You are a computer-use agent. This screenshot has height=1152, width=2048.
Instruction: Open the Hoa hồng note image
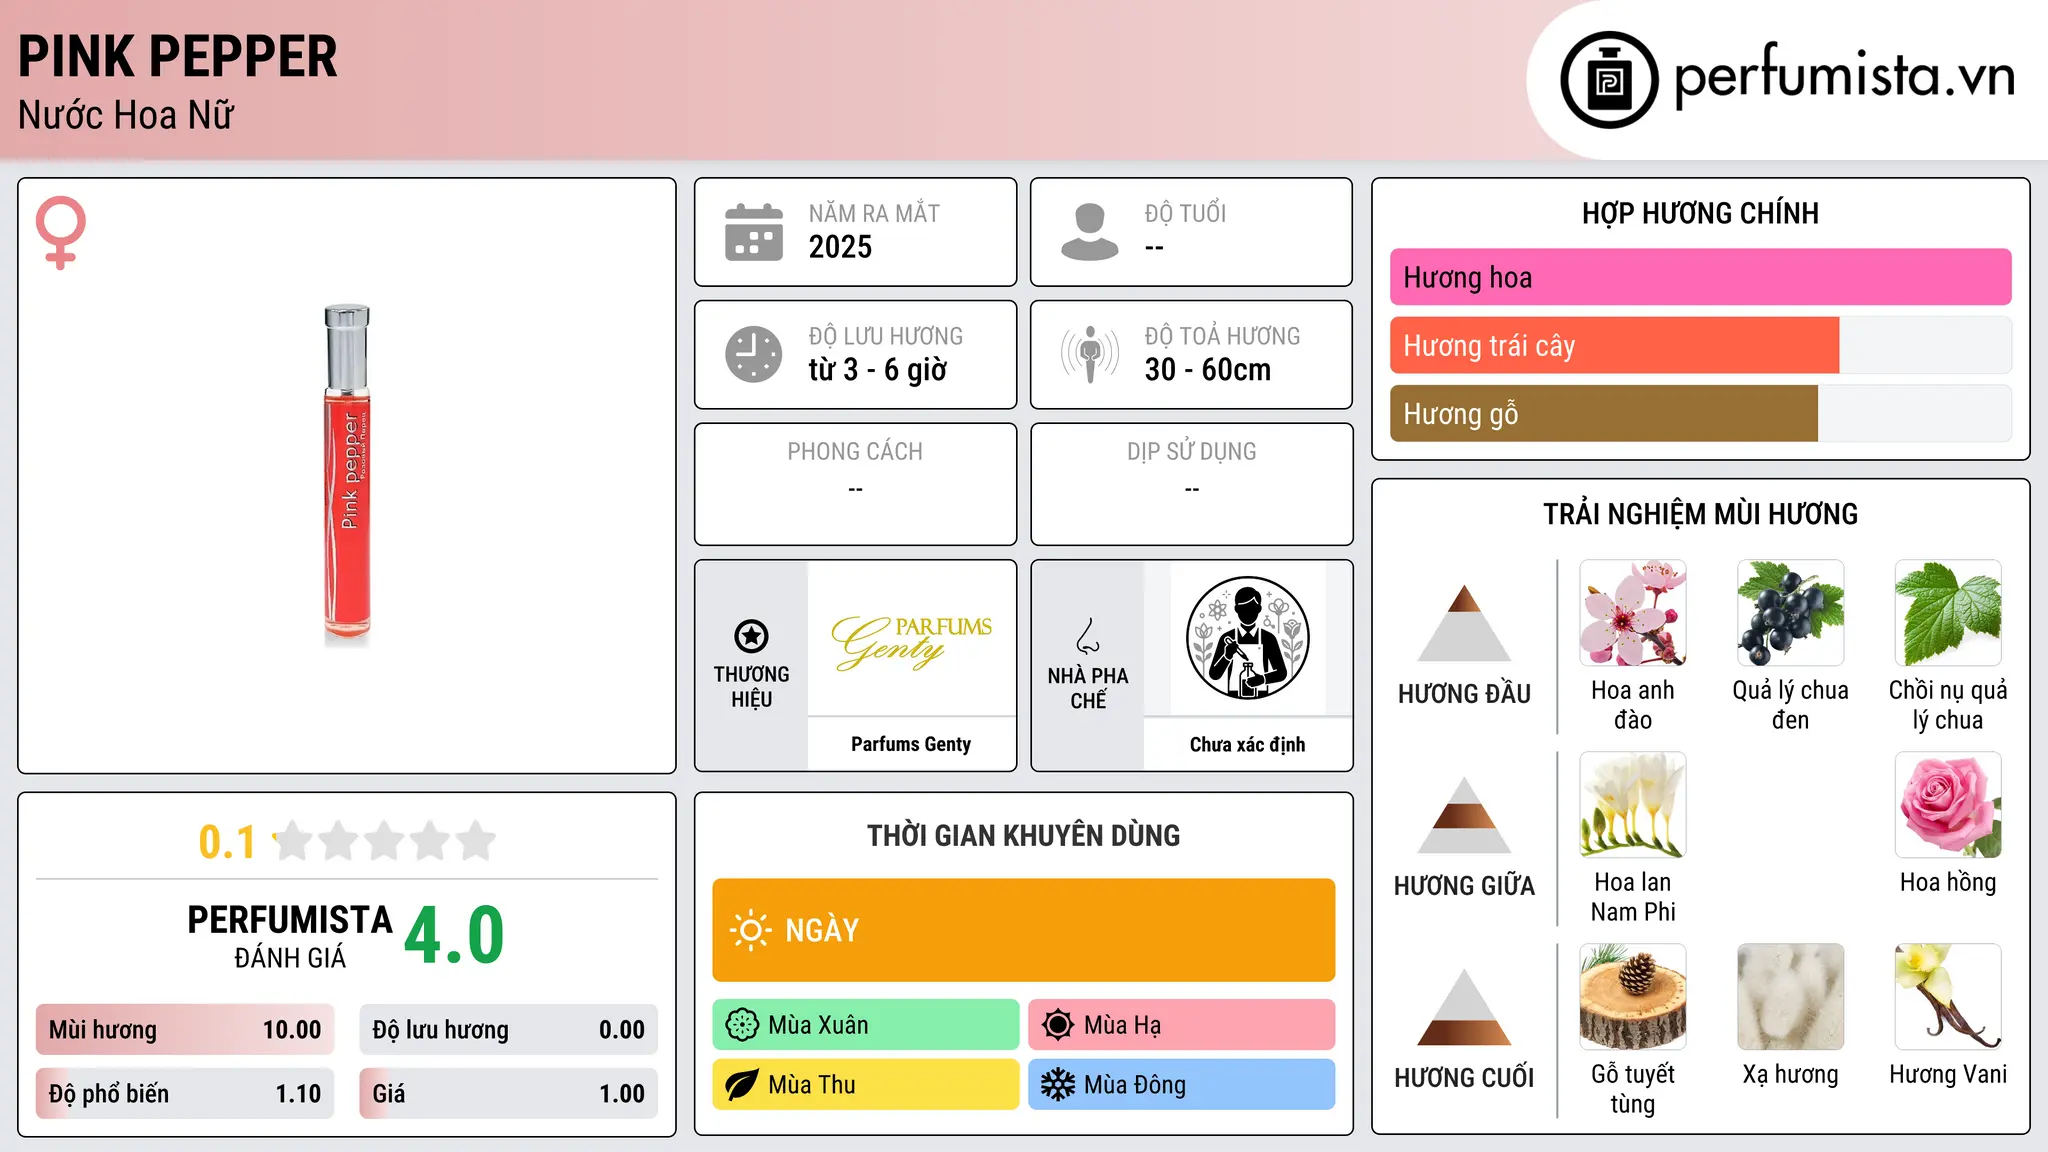click(1949, 805)
